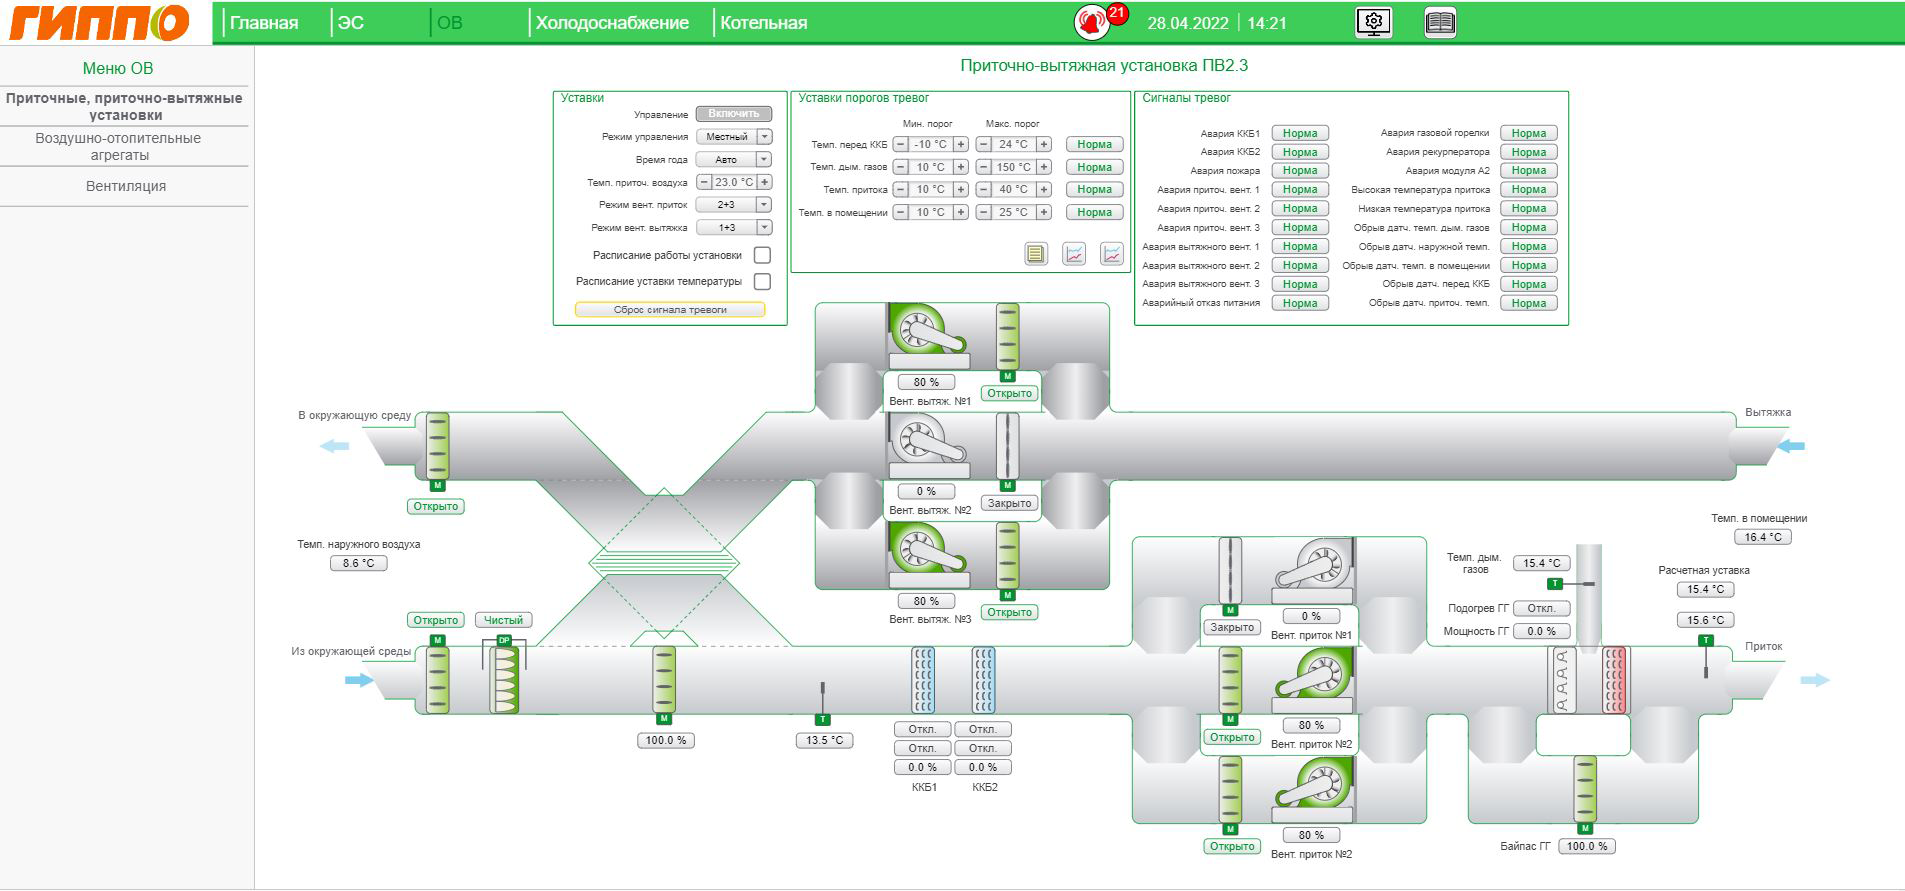1905x891 pixels.
Task: Open the alarm bell notifications icon
Action: point(1092,22)
